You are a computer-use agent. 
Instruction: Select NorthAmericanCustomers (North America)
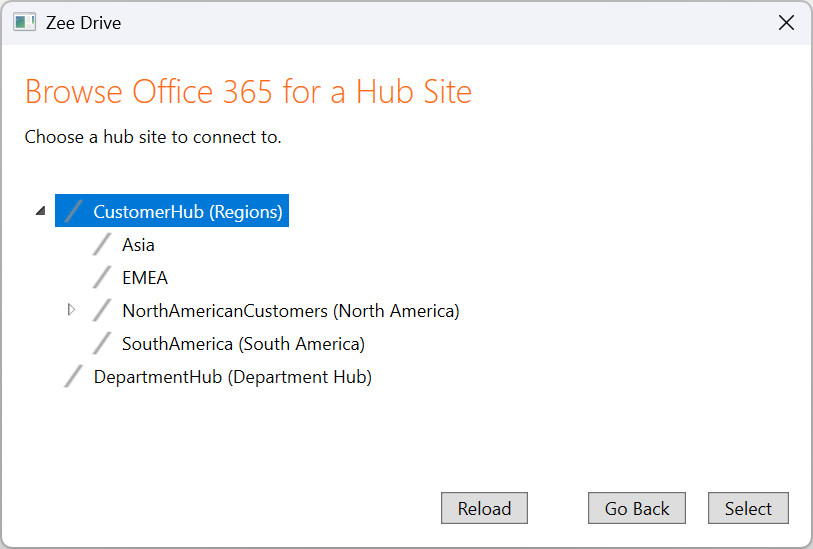(x=290, y=311)
